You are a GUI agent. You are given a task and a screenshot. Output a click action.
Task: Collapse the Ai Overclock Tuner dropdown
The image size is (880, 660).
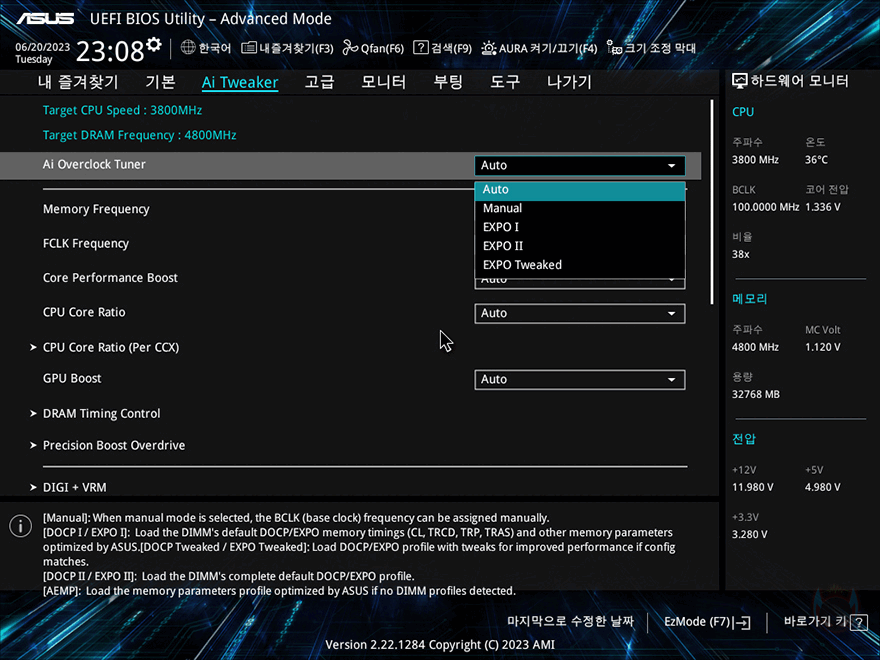[x=580, y=166]
